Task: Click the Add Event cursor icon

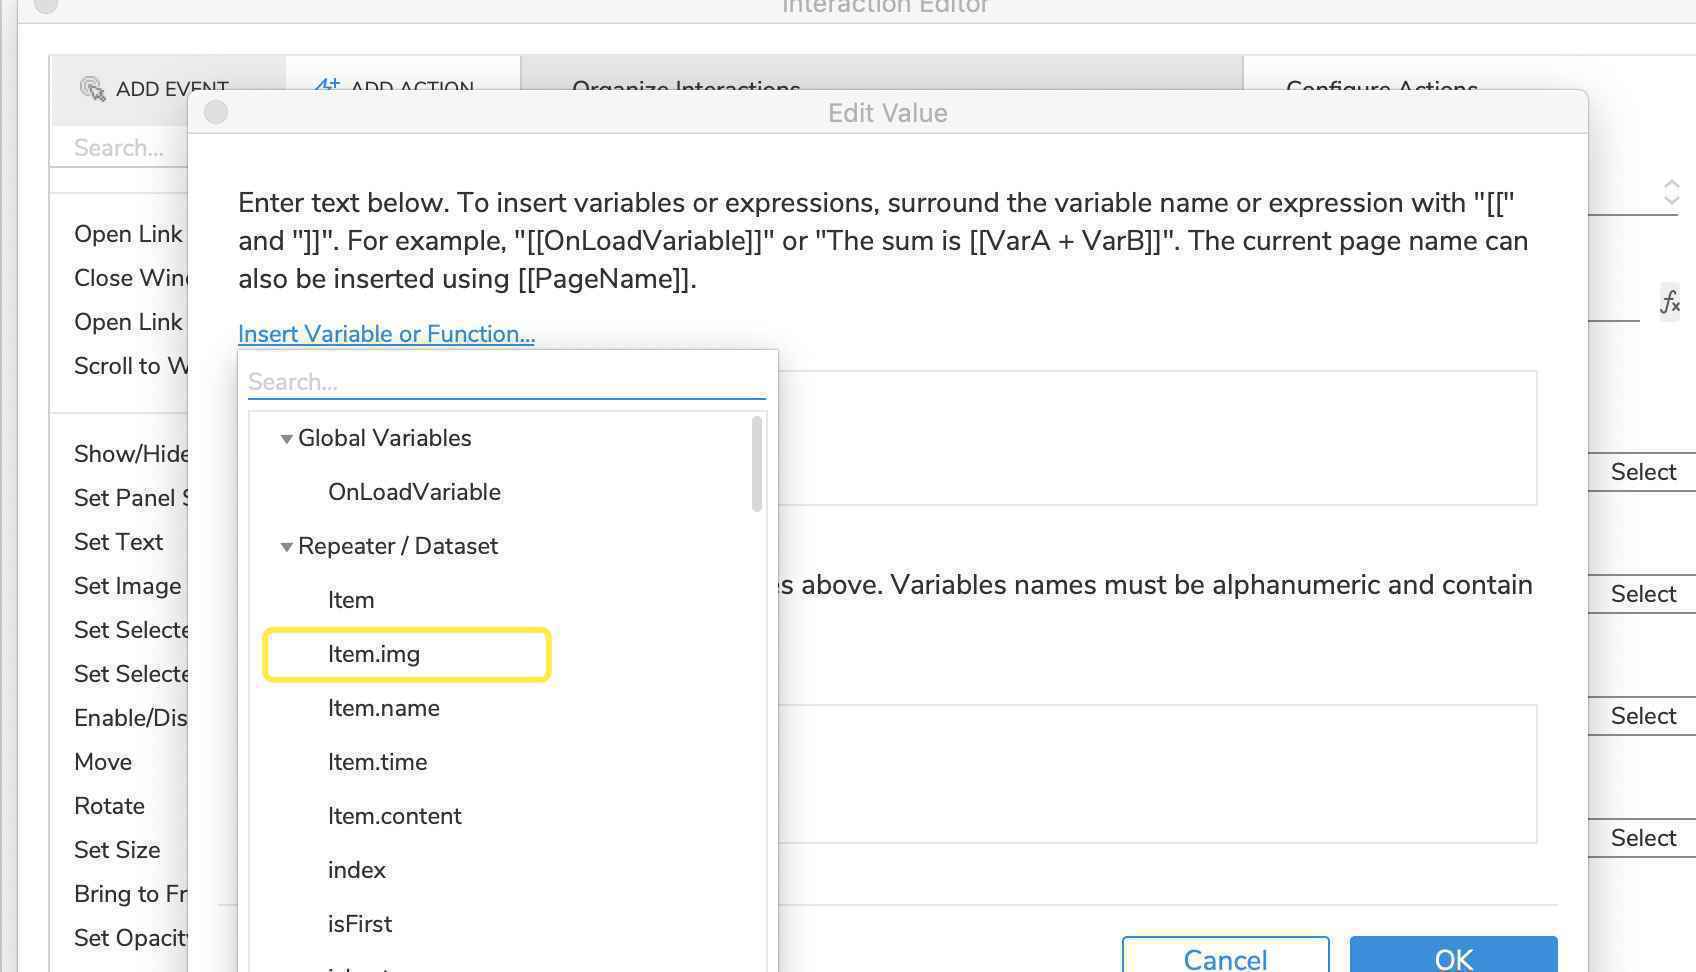Action: (92, 89)
